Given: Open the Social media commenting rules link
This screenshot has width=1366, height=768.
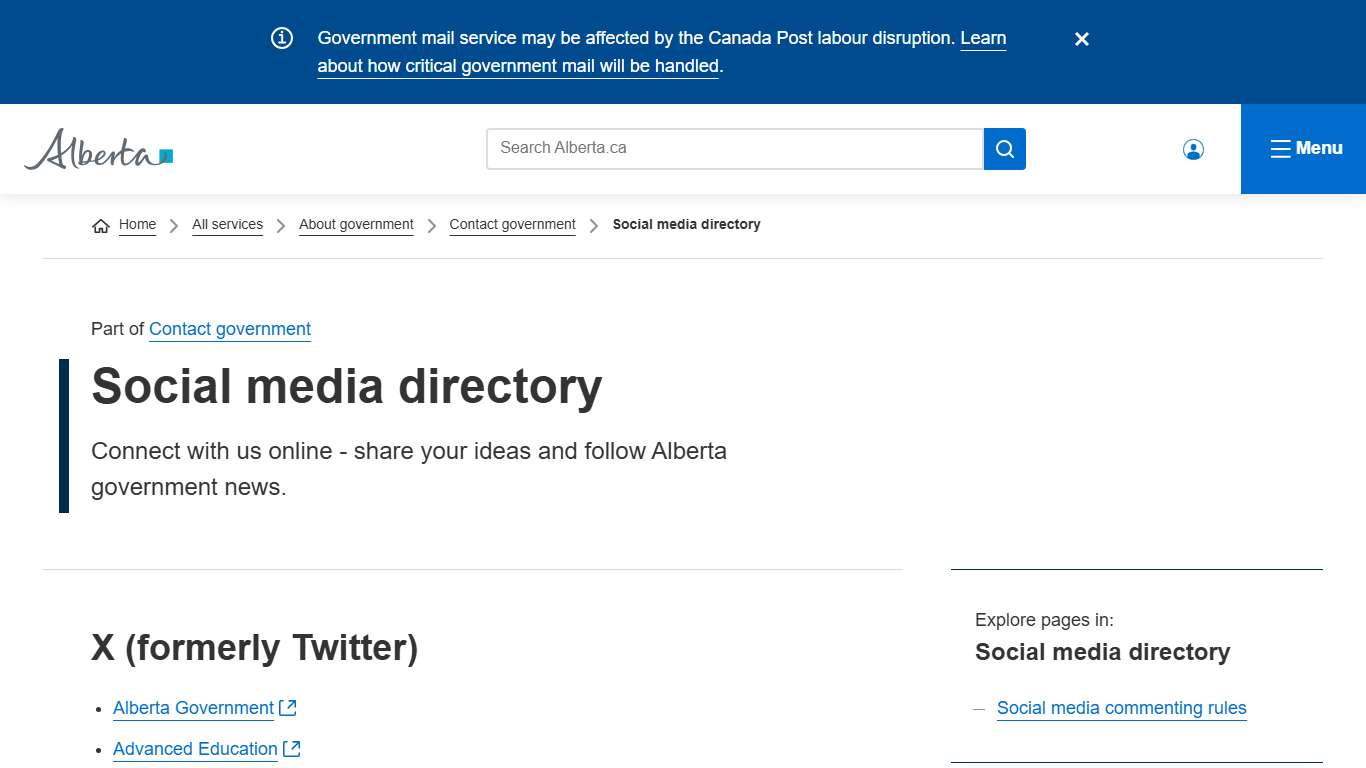Looking at the screenshot, I should 1121,707.
